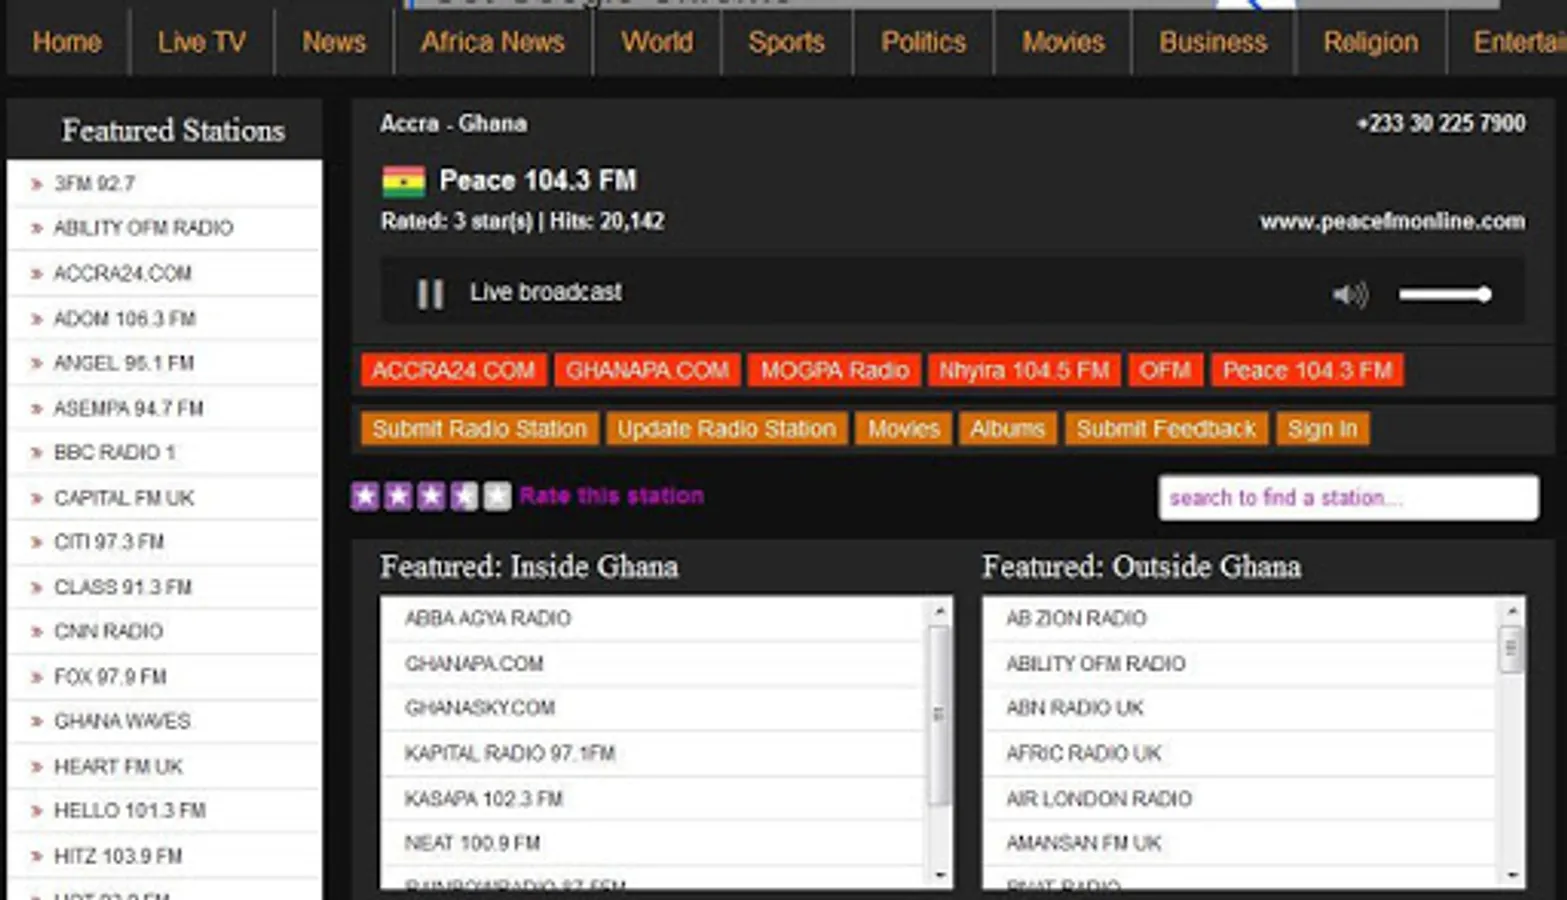
Task: Open the Home menu
Action: tap(67, 42)
